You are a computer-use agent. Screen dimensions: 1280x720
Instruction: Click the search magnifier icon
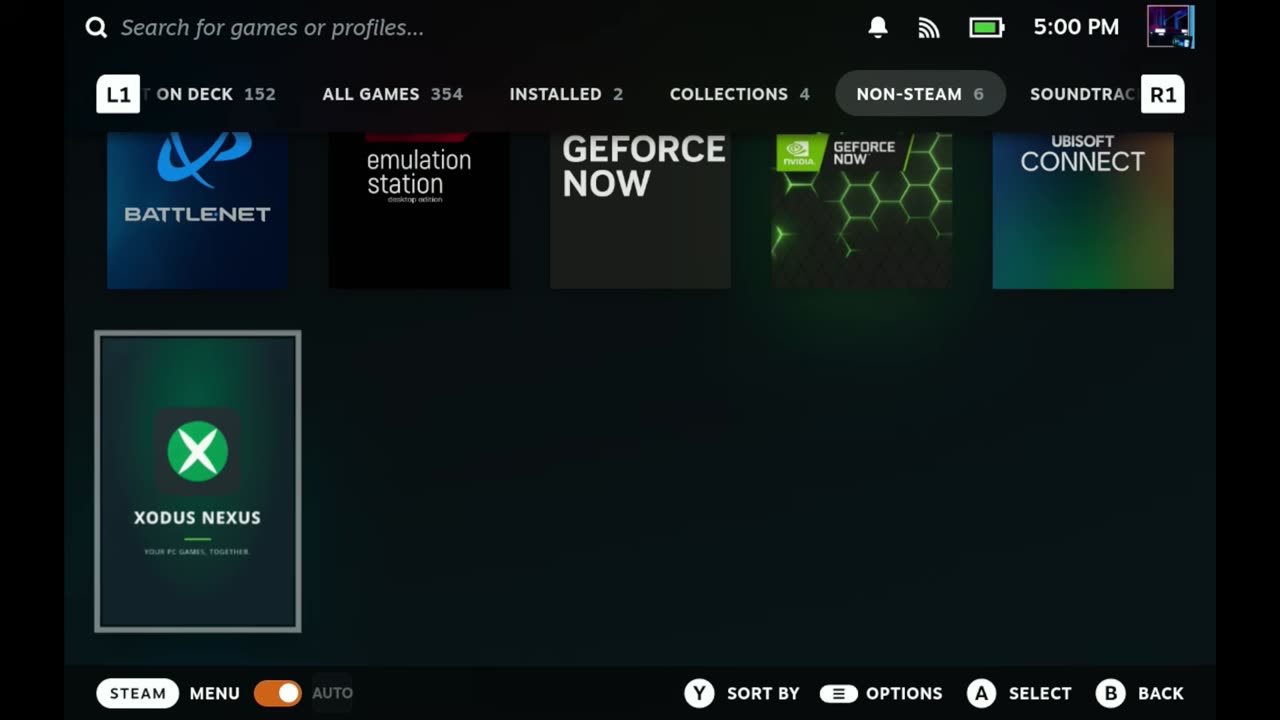point(96,28)
